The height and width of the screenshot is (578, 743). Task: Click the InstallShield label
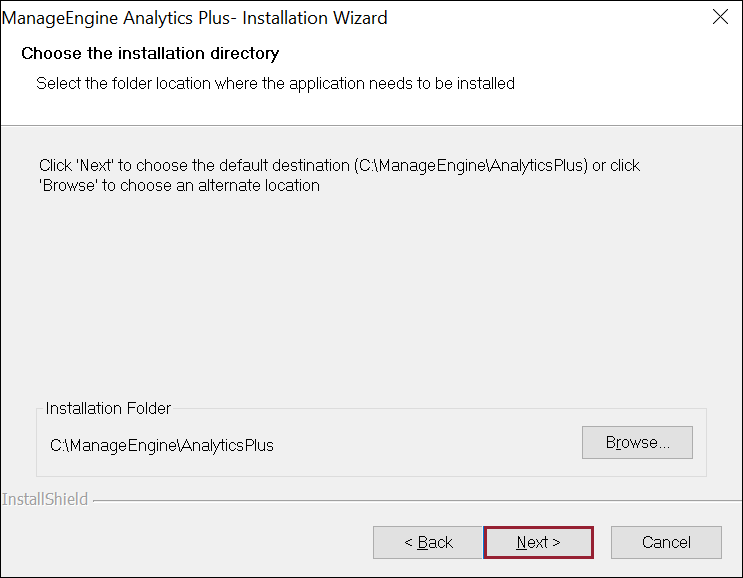45,499
